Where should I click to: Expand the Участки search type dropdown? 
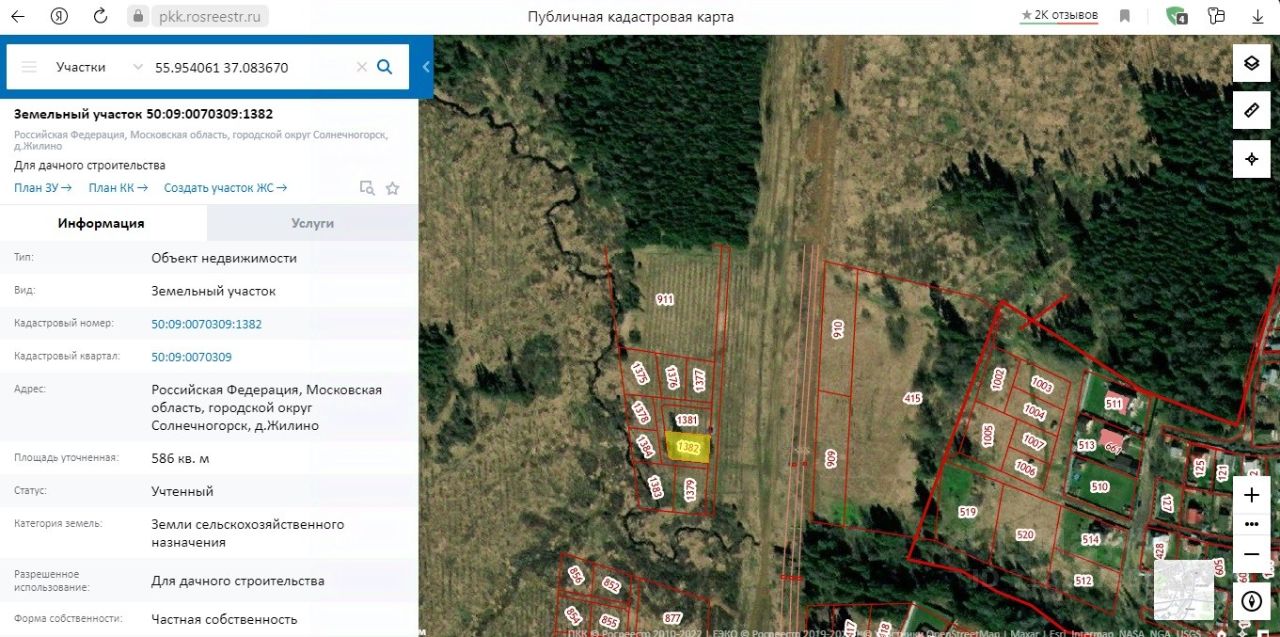(x=98, y=67)
